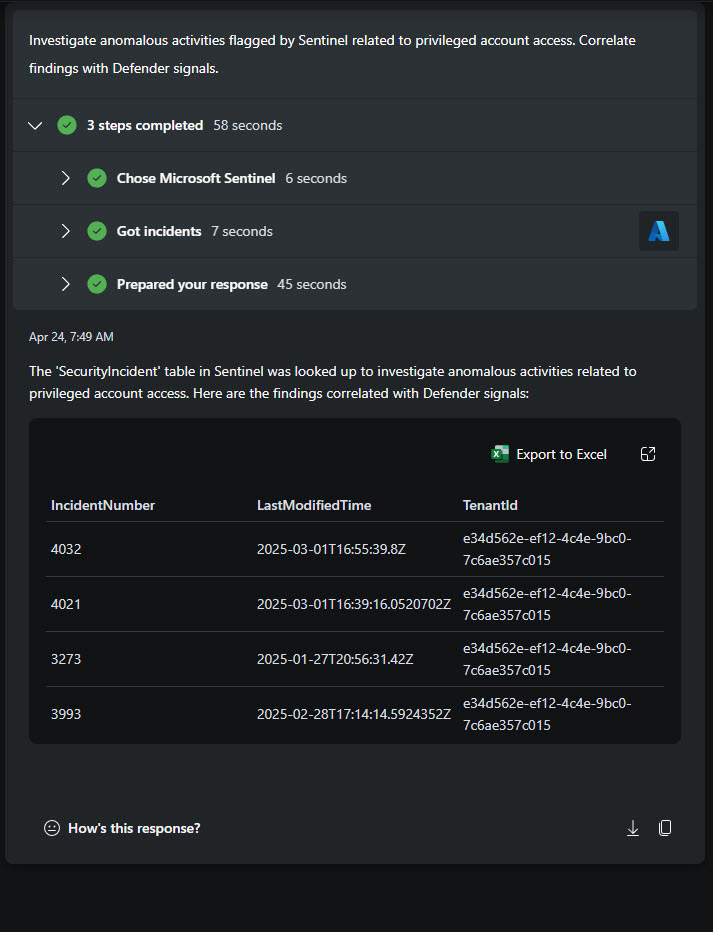Click the green check next to 3 steps completed

coord(67,125)
